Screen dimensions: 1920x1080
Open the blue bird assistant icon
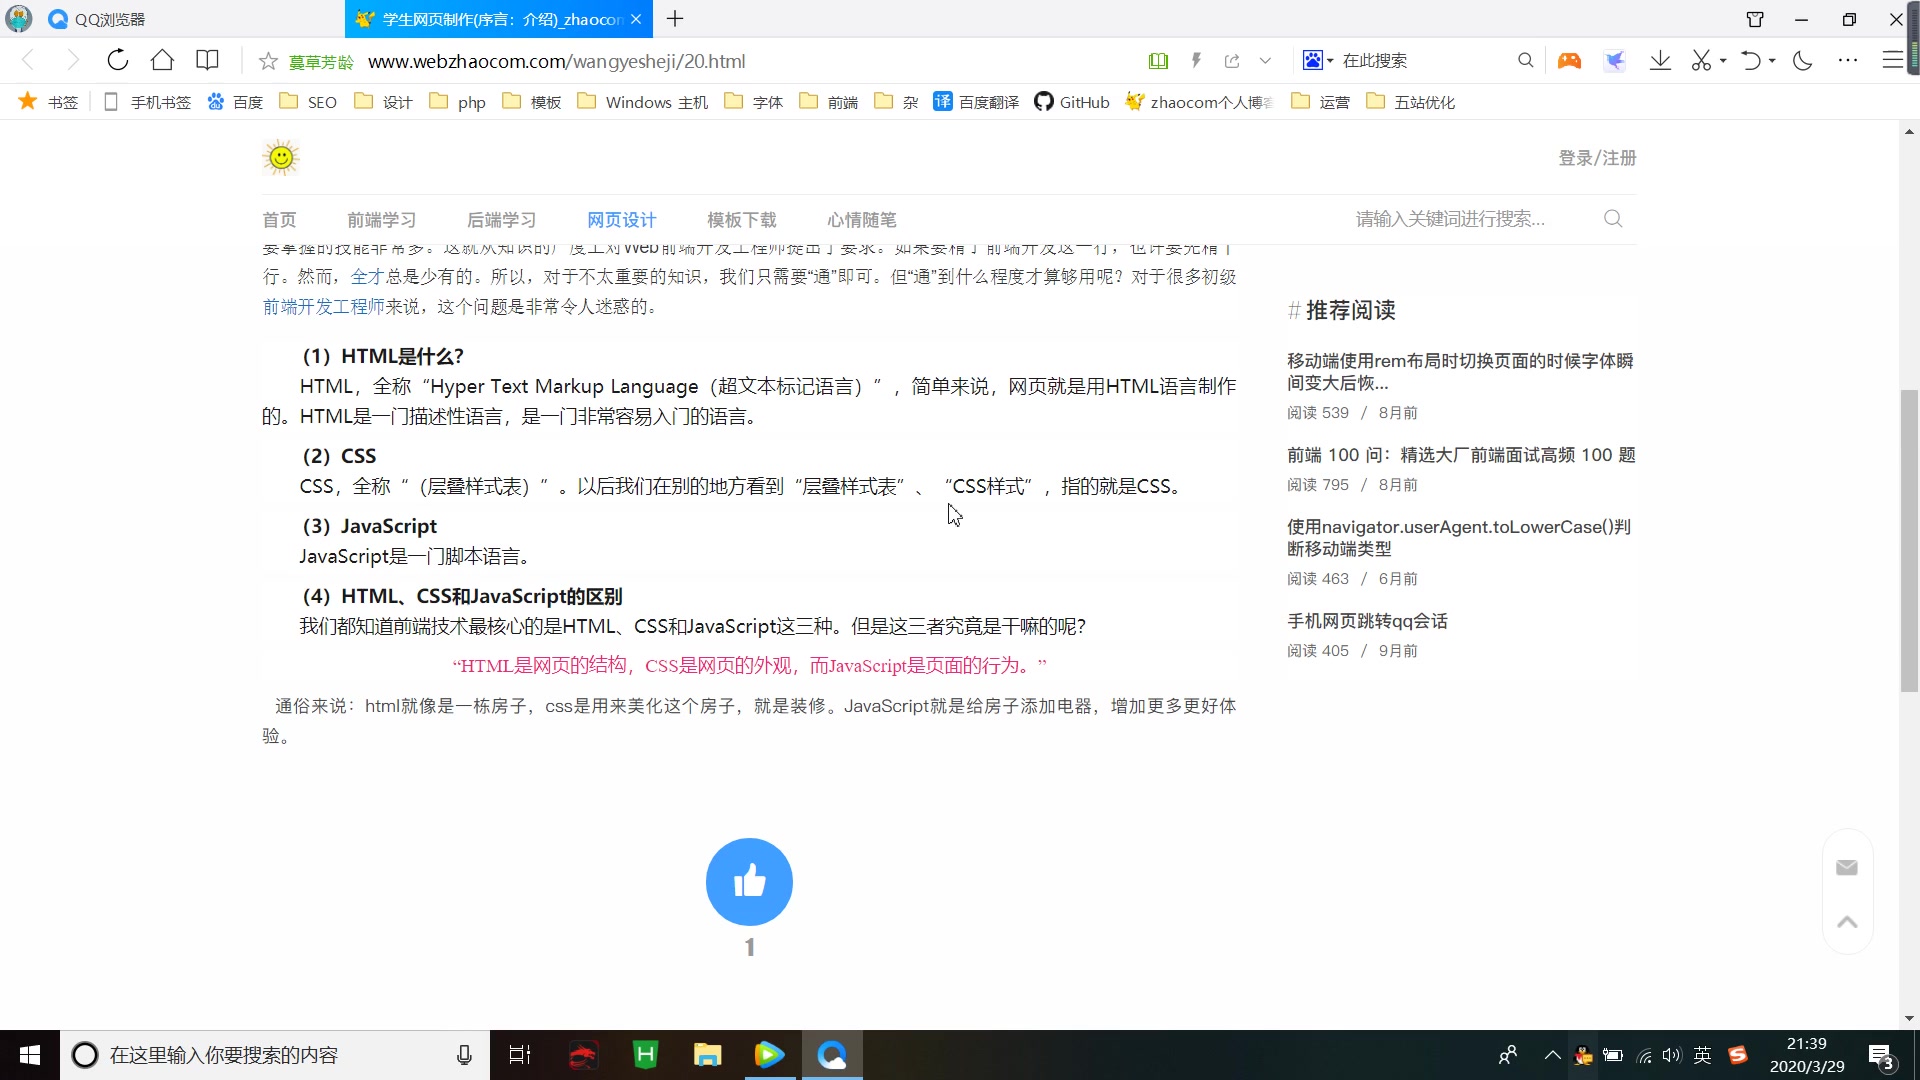pyautogui.click(x=1614, y=60)
